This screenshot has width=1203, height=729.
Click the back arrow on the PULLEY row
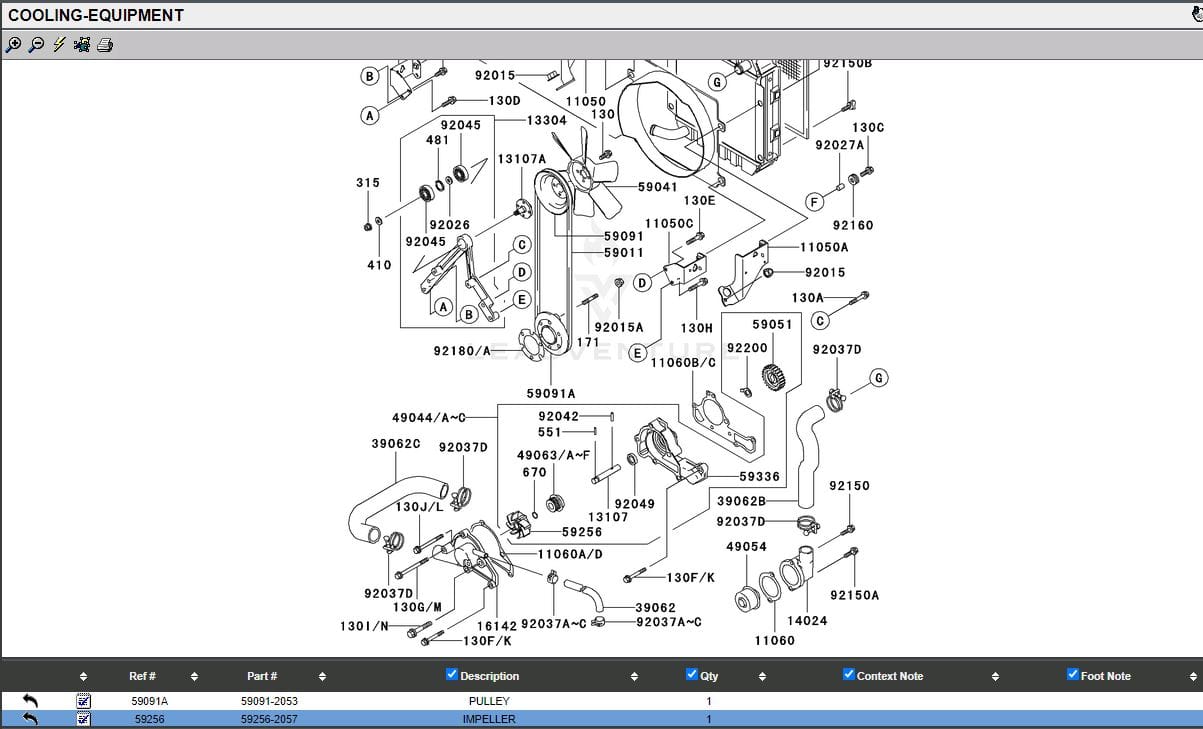click(30, 701)
